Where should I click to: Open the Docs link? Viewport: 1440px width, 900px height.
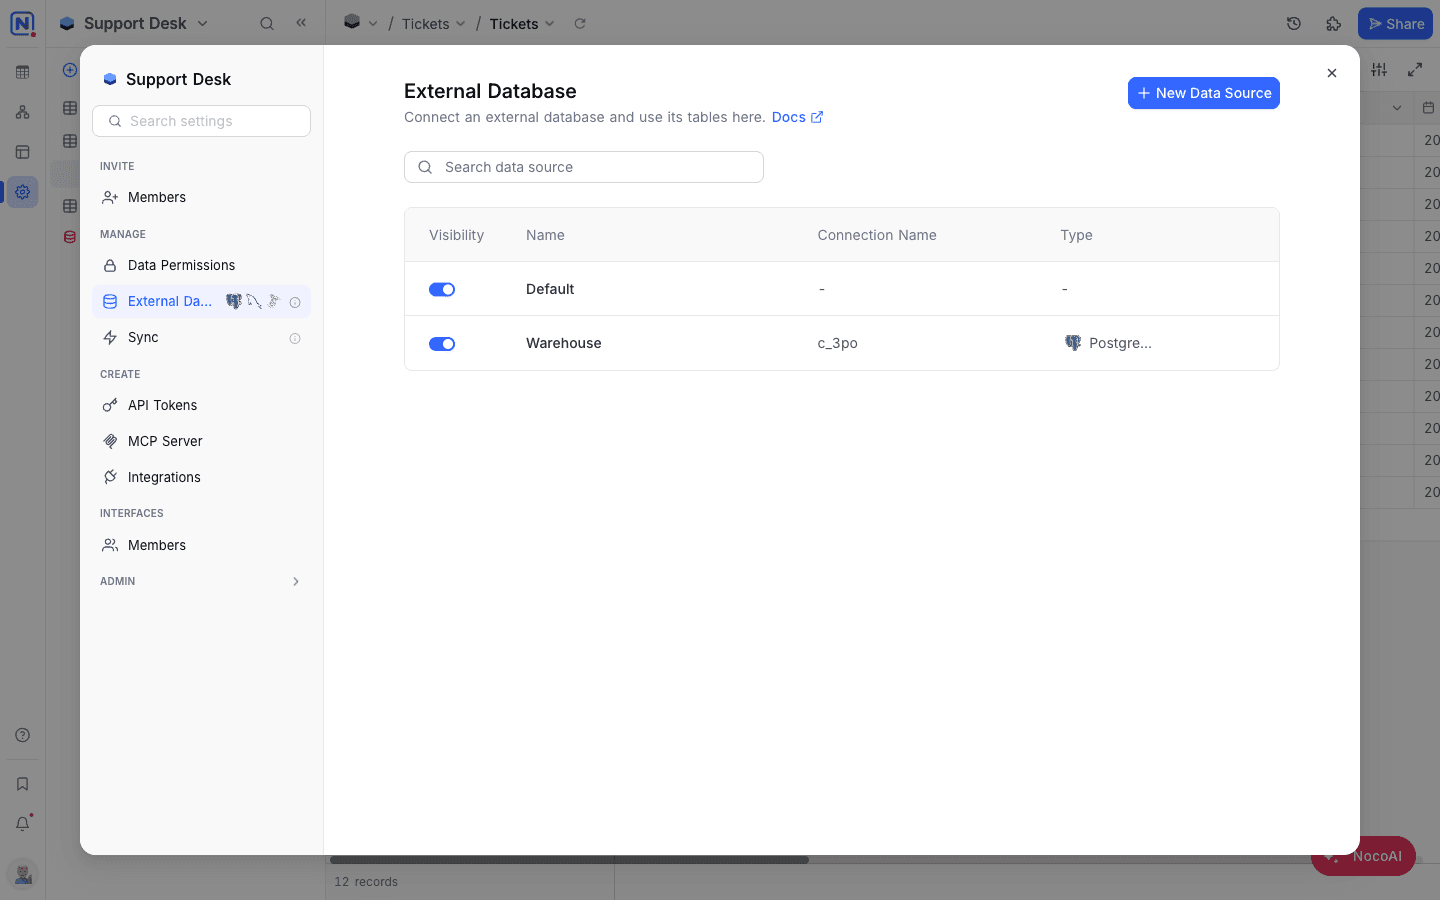click(797, 117)
